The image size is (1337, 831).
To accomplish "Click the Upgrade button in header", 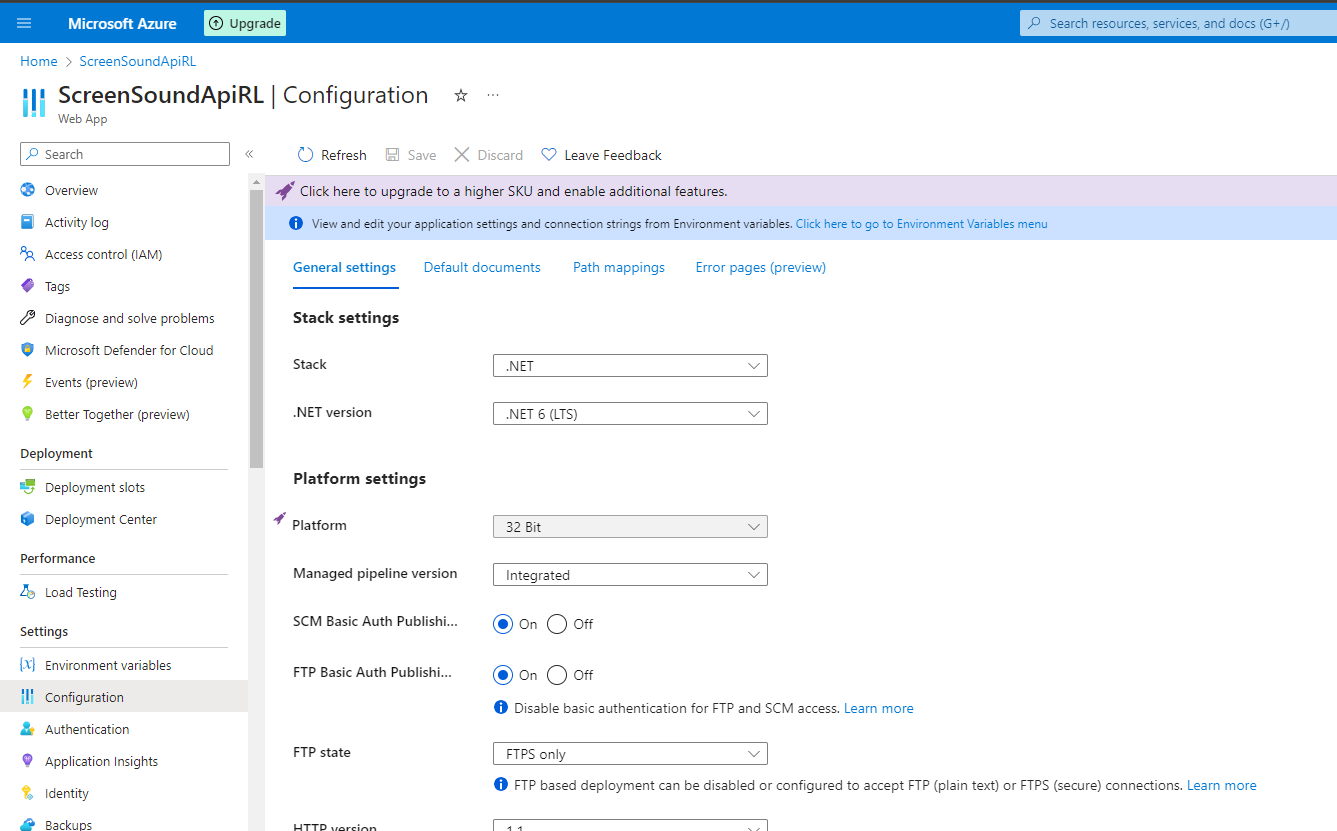I will pos(245,23).
